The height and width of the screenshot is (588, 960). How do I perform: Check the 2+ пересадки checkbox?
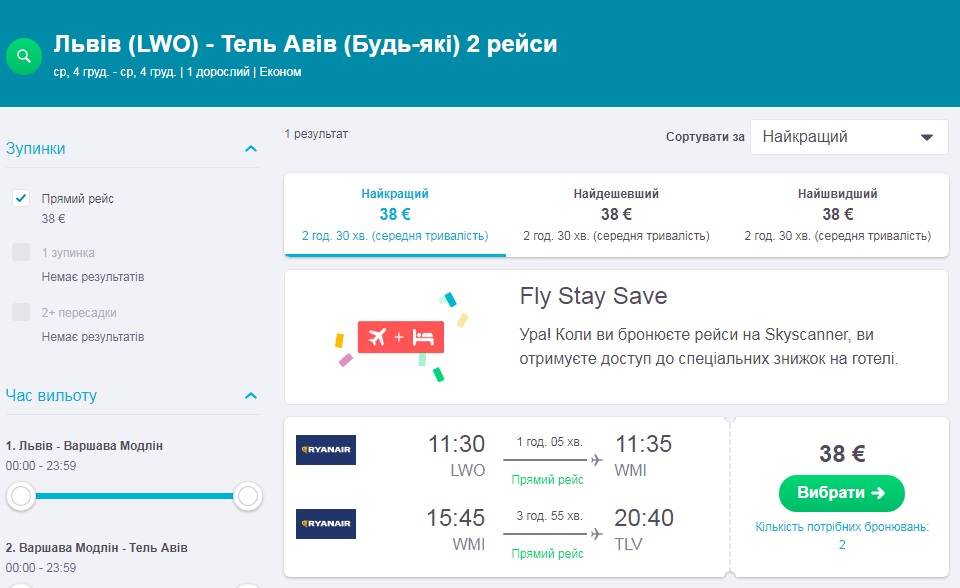[21, 312]
